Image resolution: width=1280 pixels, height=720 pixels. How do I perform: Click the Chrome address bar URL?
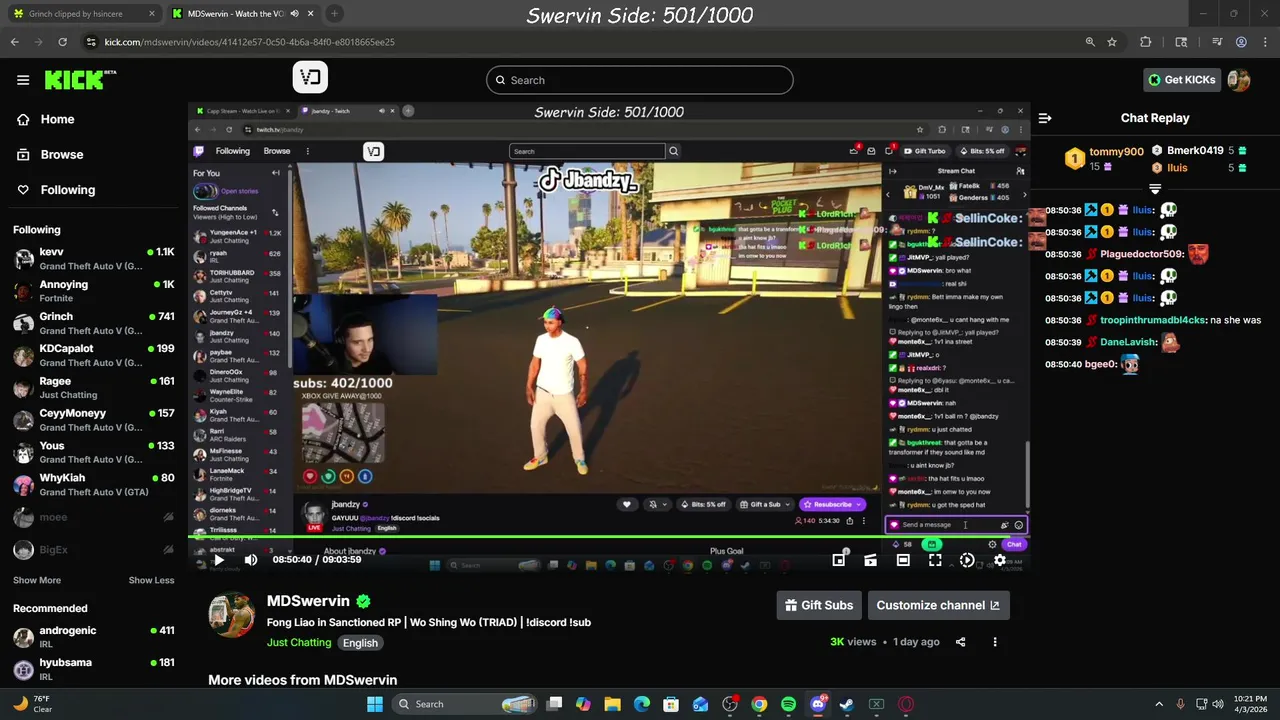click(x=250, y=42)
